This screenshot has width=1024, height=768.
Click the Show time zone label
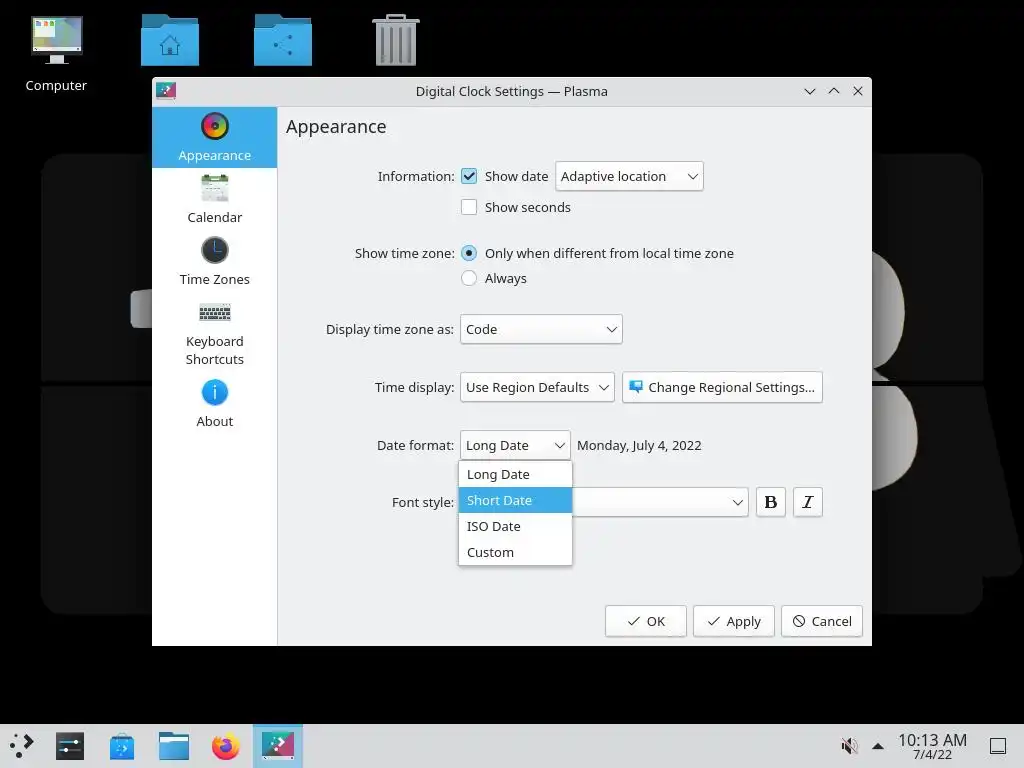coord(404,253)
